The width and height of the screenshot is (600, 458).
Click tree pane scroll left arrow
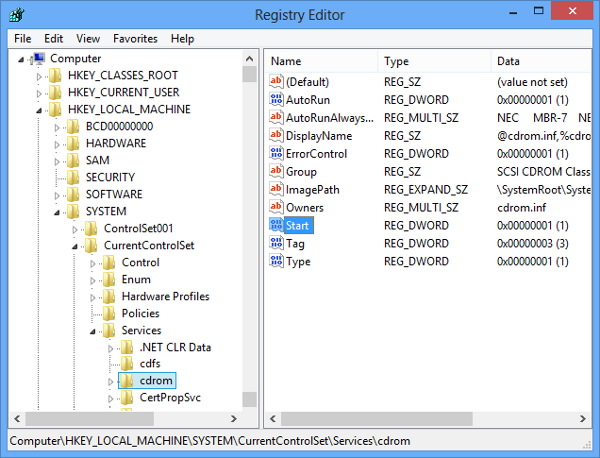tap(17, 419)
